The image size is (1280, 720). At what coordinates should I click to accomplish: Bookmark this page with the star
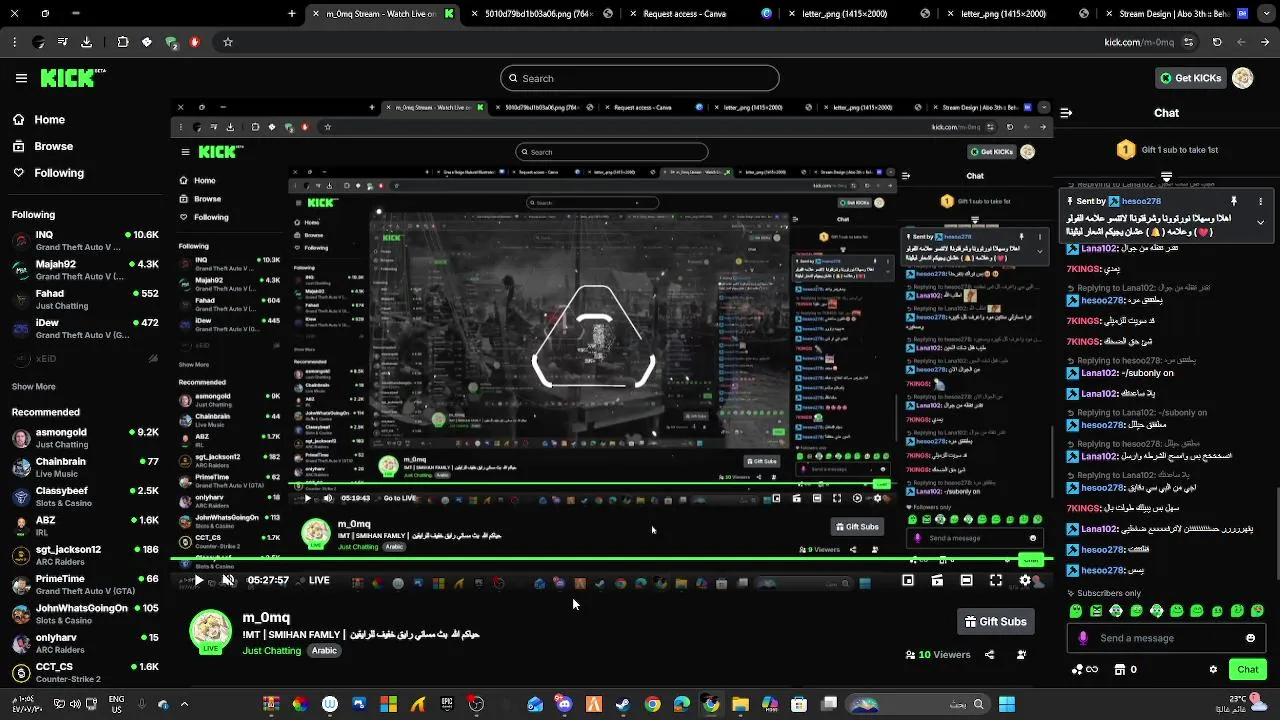(228, 42)
